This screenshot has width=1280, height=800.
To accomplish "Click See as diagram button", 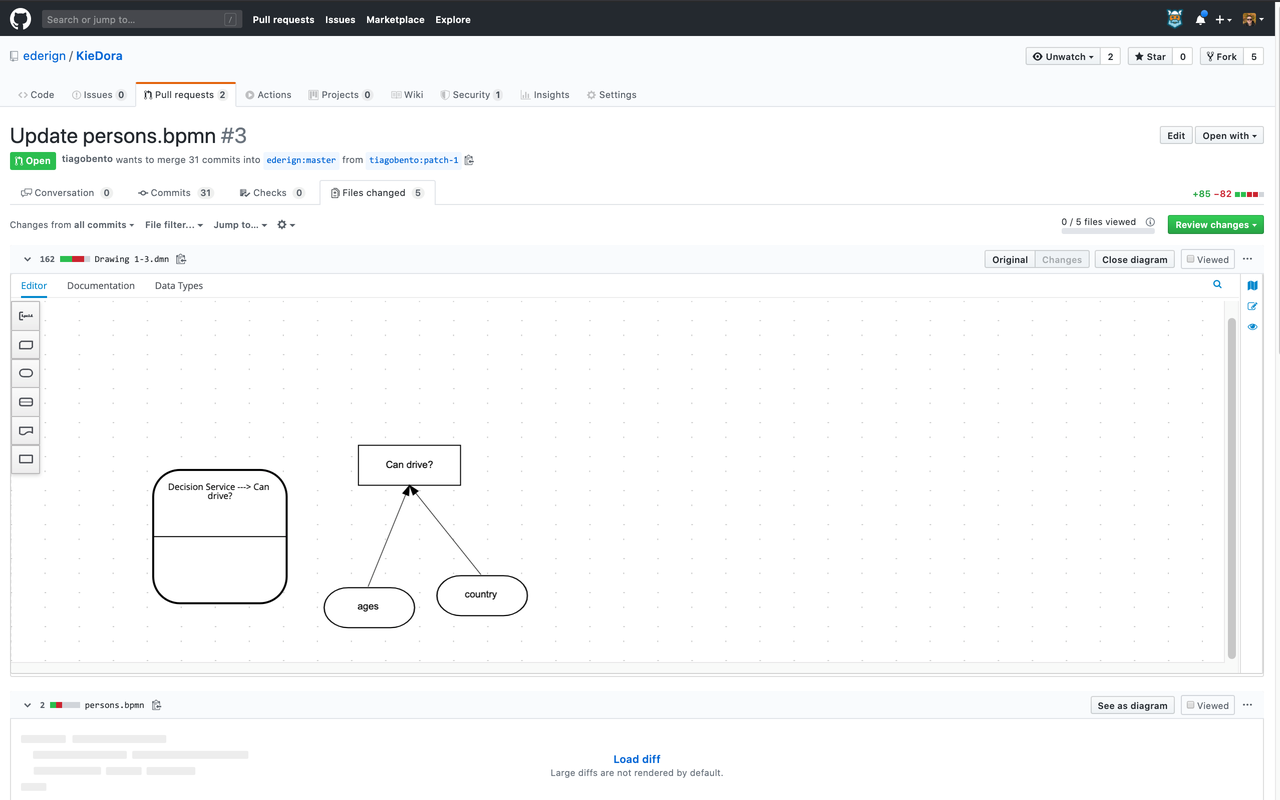I will (1132, 705).
